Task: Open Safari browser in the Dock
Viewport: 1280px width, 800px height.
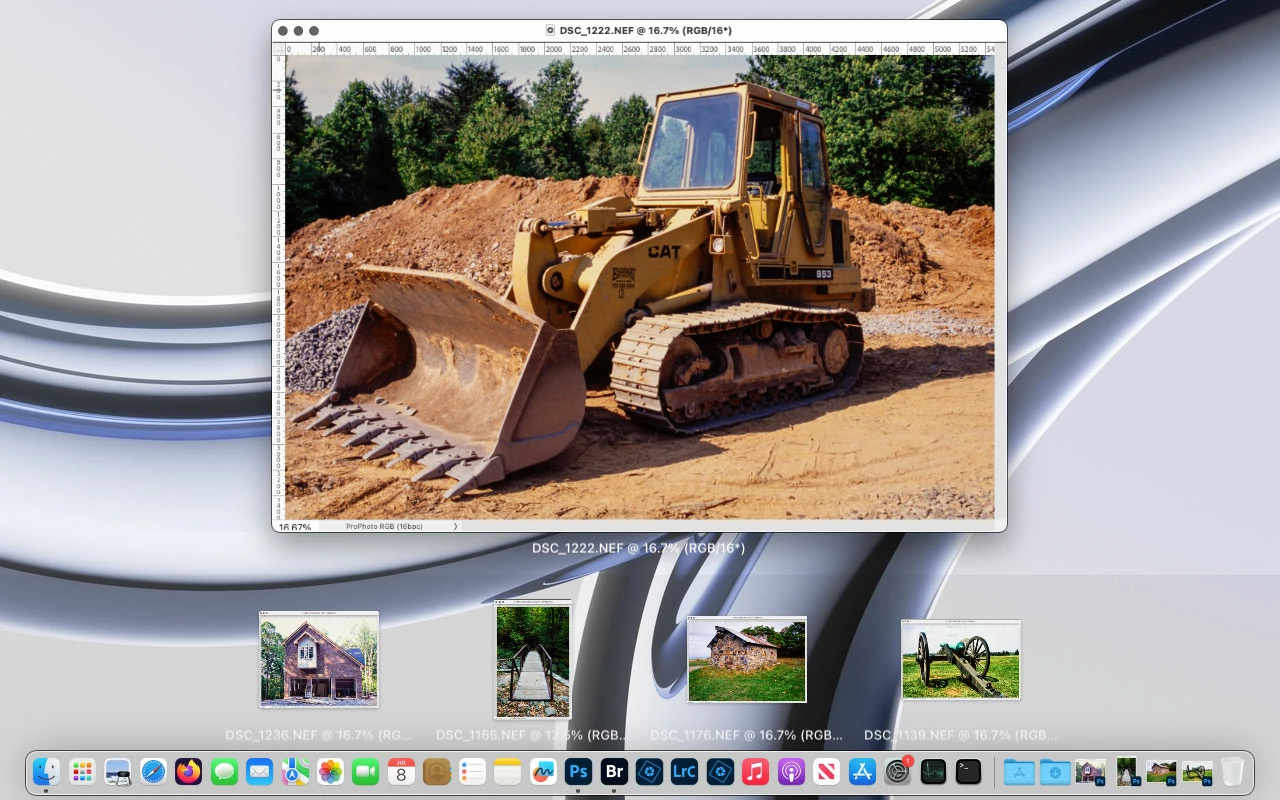Action: (x=153, y=772)
